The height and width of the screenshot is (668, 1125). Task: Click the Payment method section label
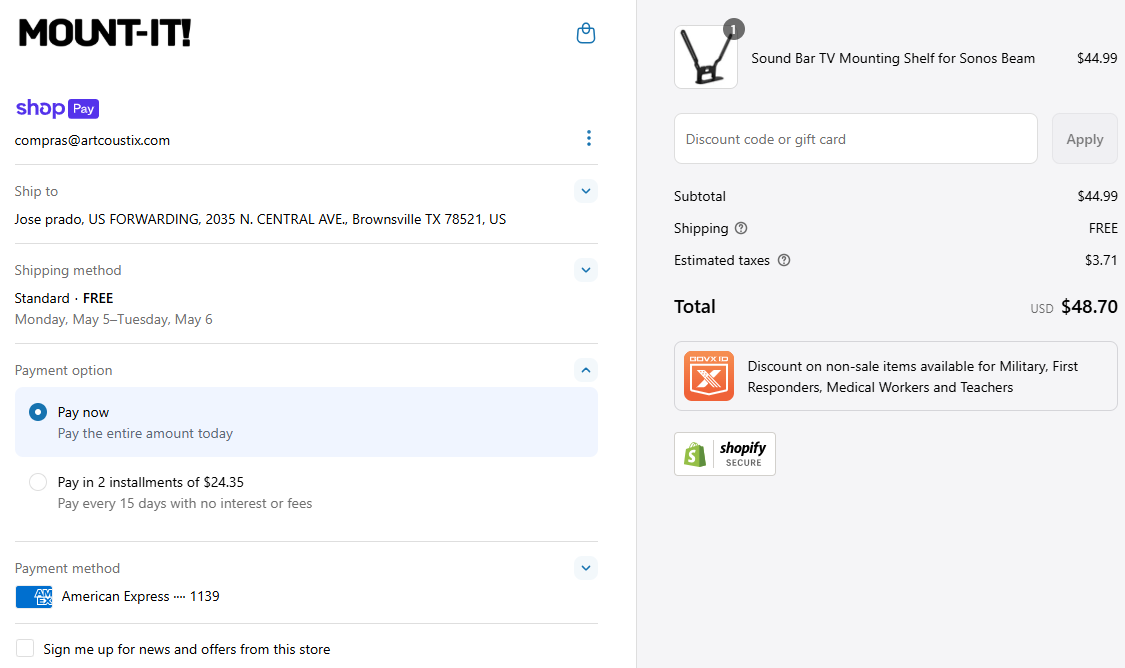click(x=67, y=568)
